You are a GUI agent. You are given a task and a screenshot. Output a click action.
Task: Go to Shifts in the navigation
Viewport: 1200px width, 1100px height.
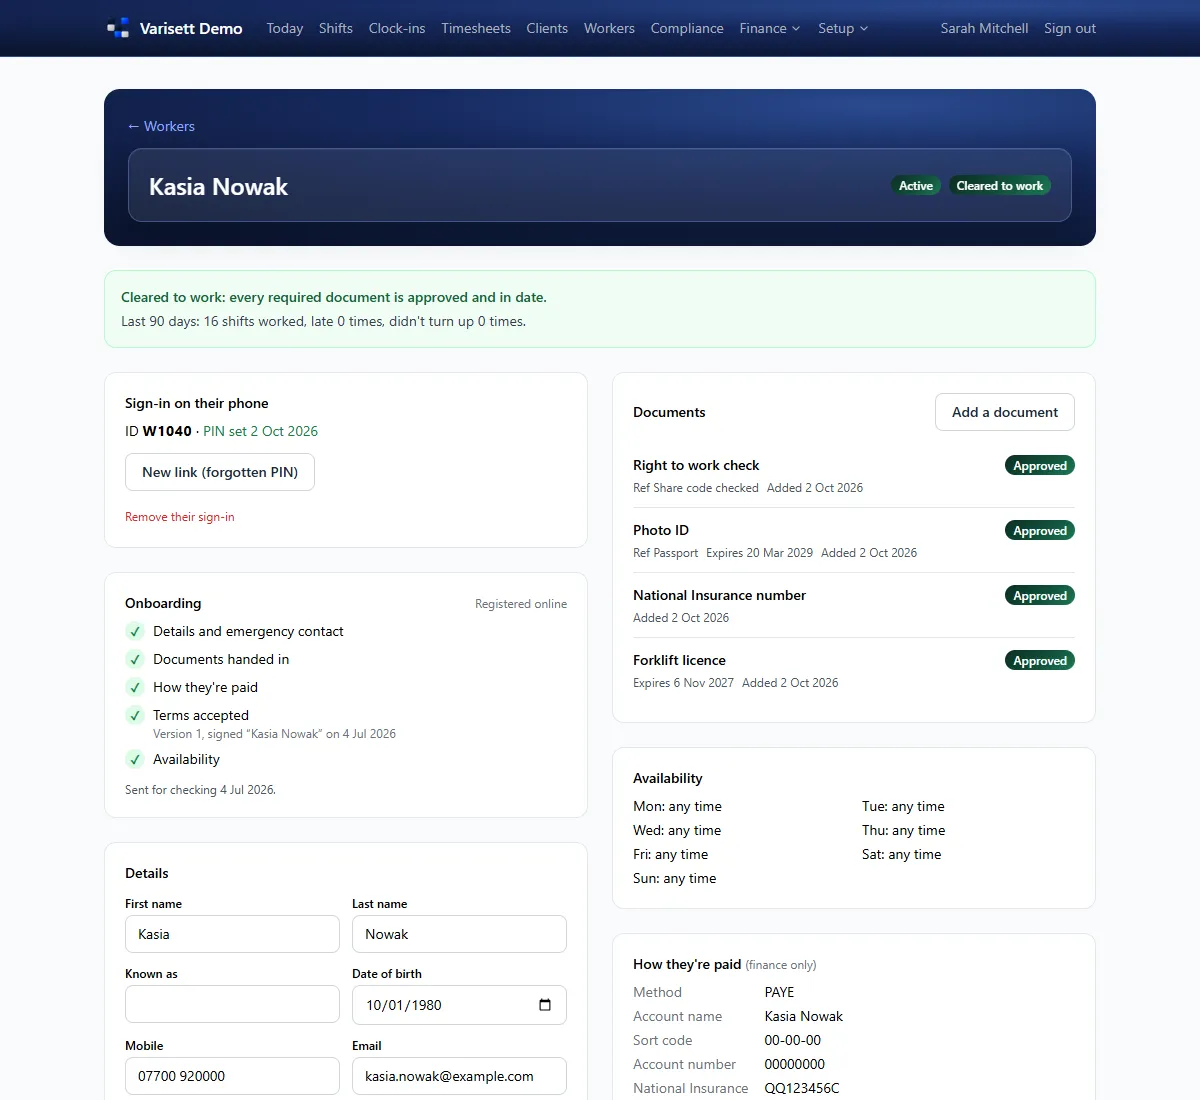[336, 28]
